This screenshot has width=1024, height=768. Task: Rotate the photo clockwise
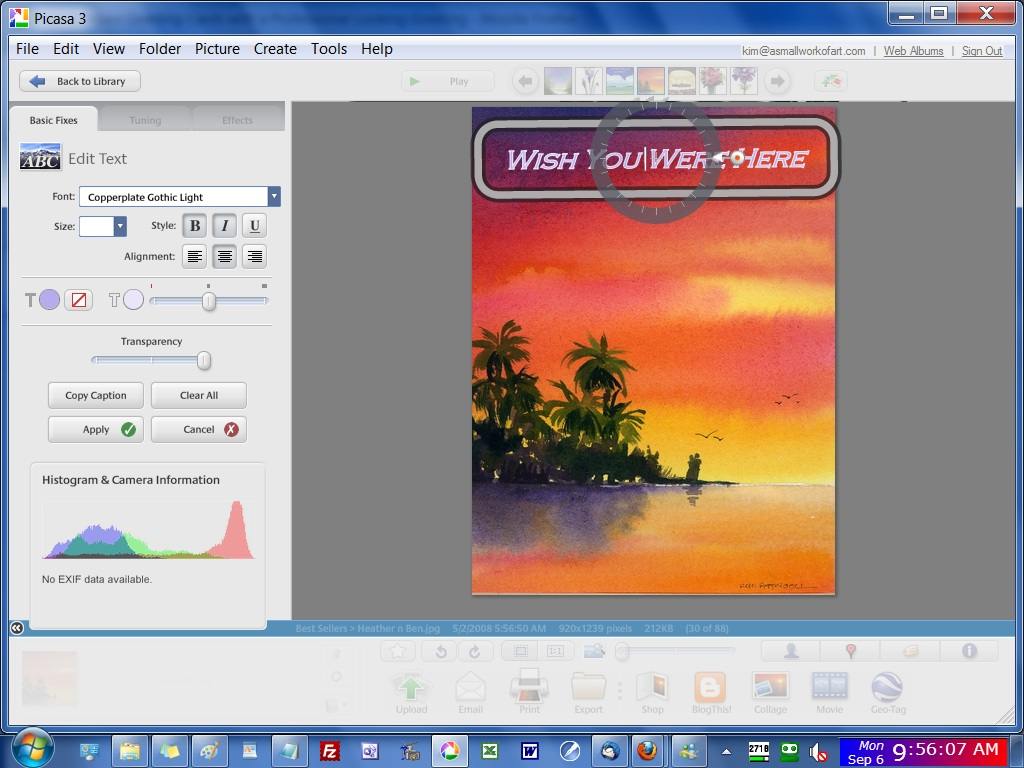(475, 651)
